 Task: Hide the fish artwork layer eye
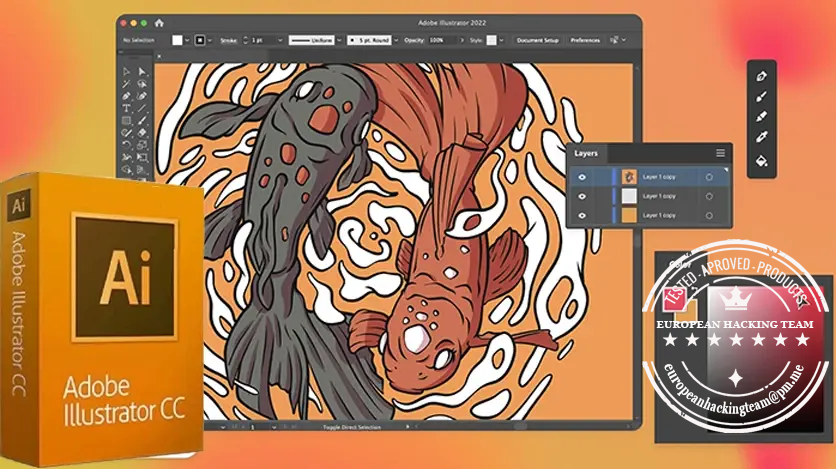pyautogui.click(x=582, y=177)
